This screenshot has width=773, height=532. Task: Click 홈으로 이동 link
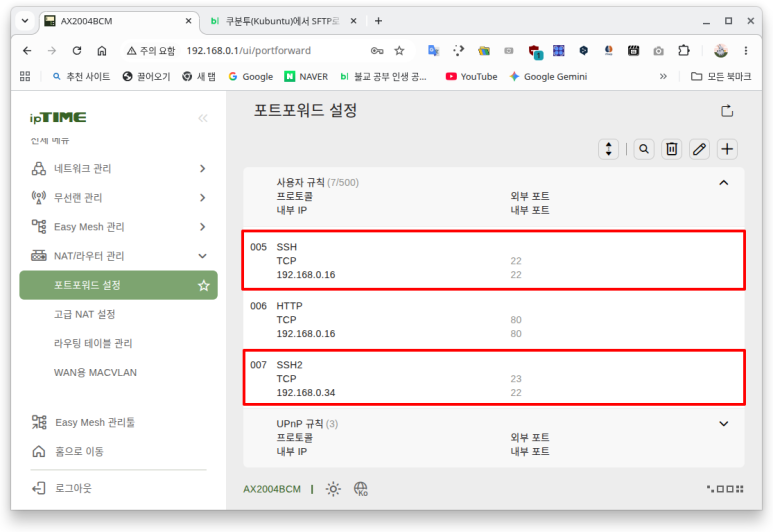(68, 451)
